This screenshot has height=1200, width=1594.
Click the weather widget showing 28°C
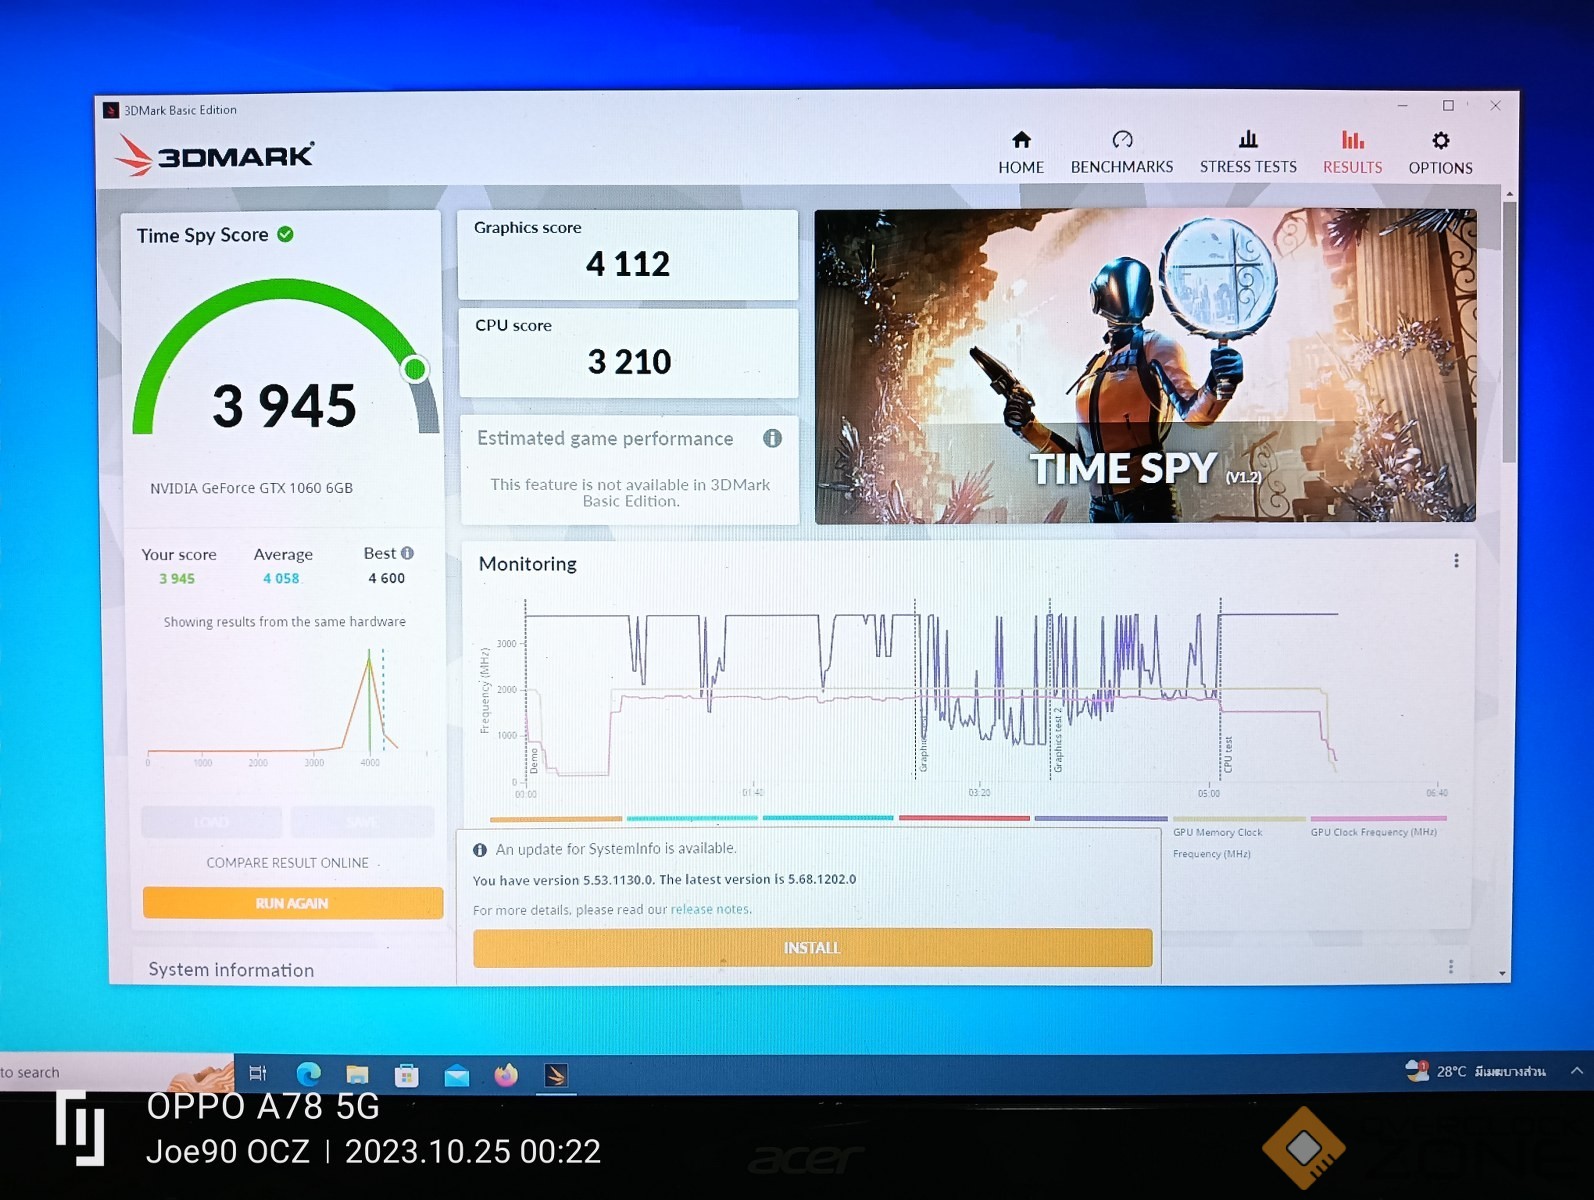coord(1475,1071)
